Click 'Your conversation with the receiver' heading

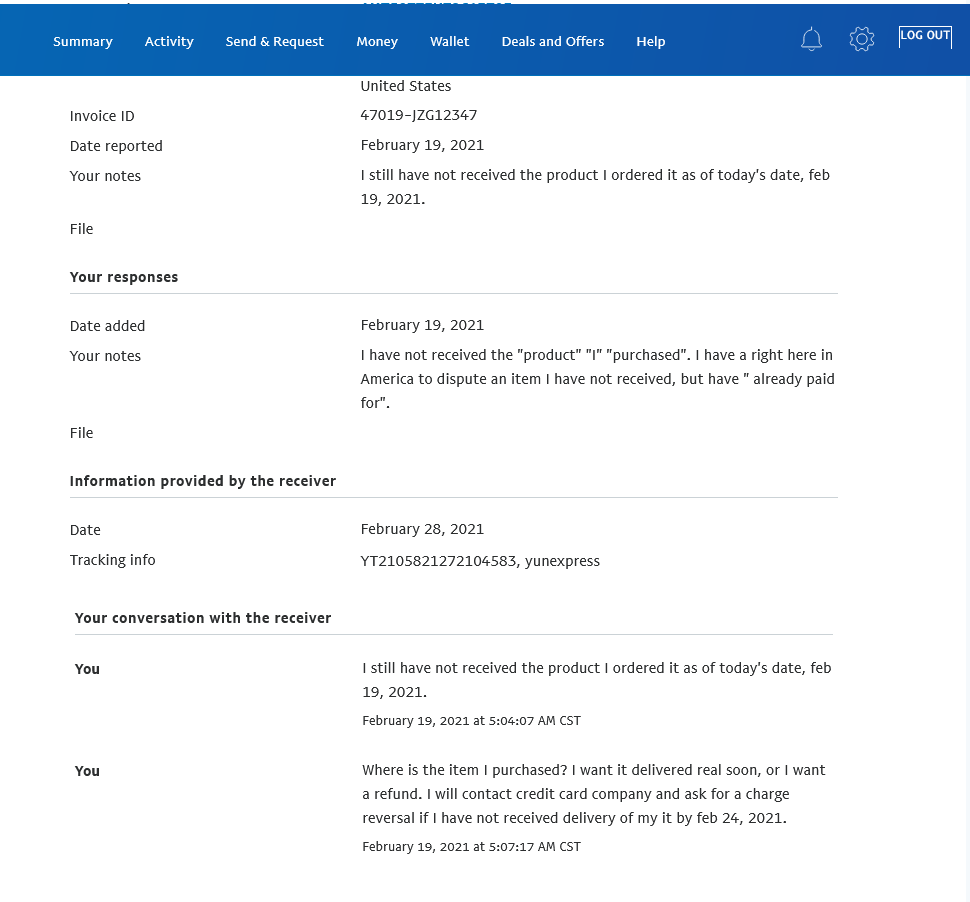[203, 618]
